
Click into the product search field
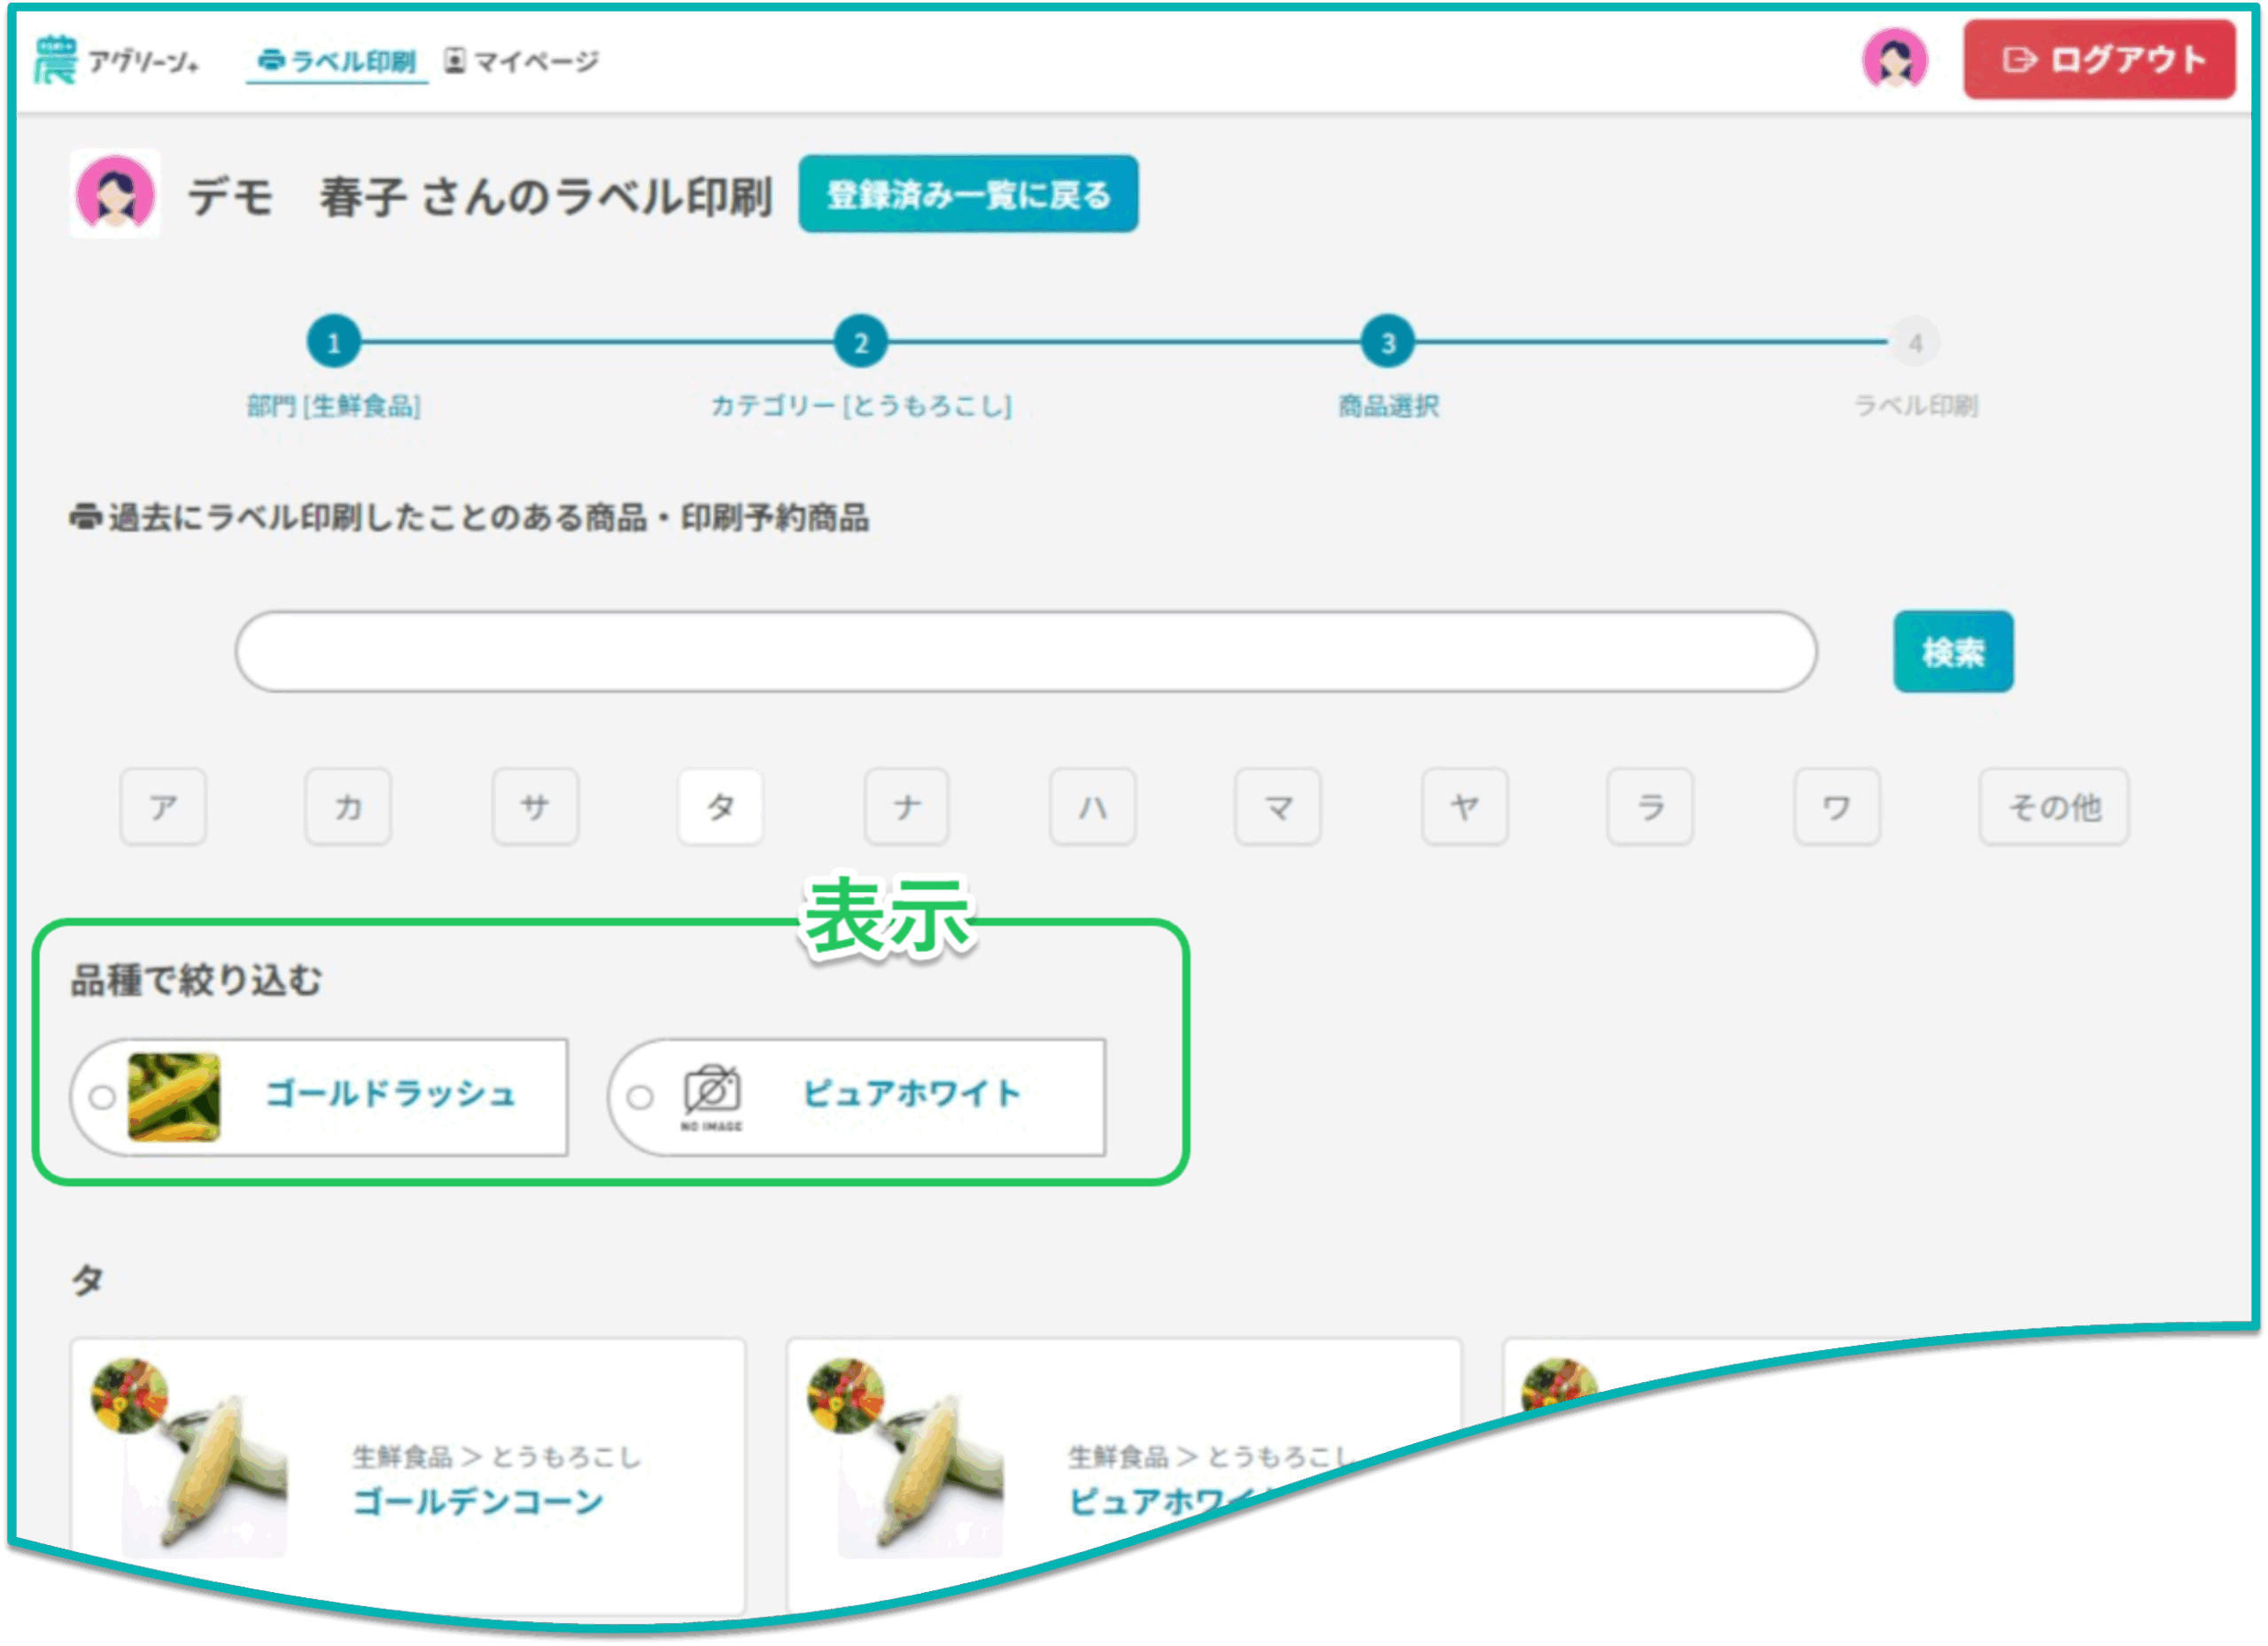(x=1025, y=652)
